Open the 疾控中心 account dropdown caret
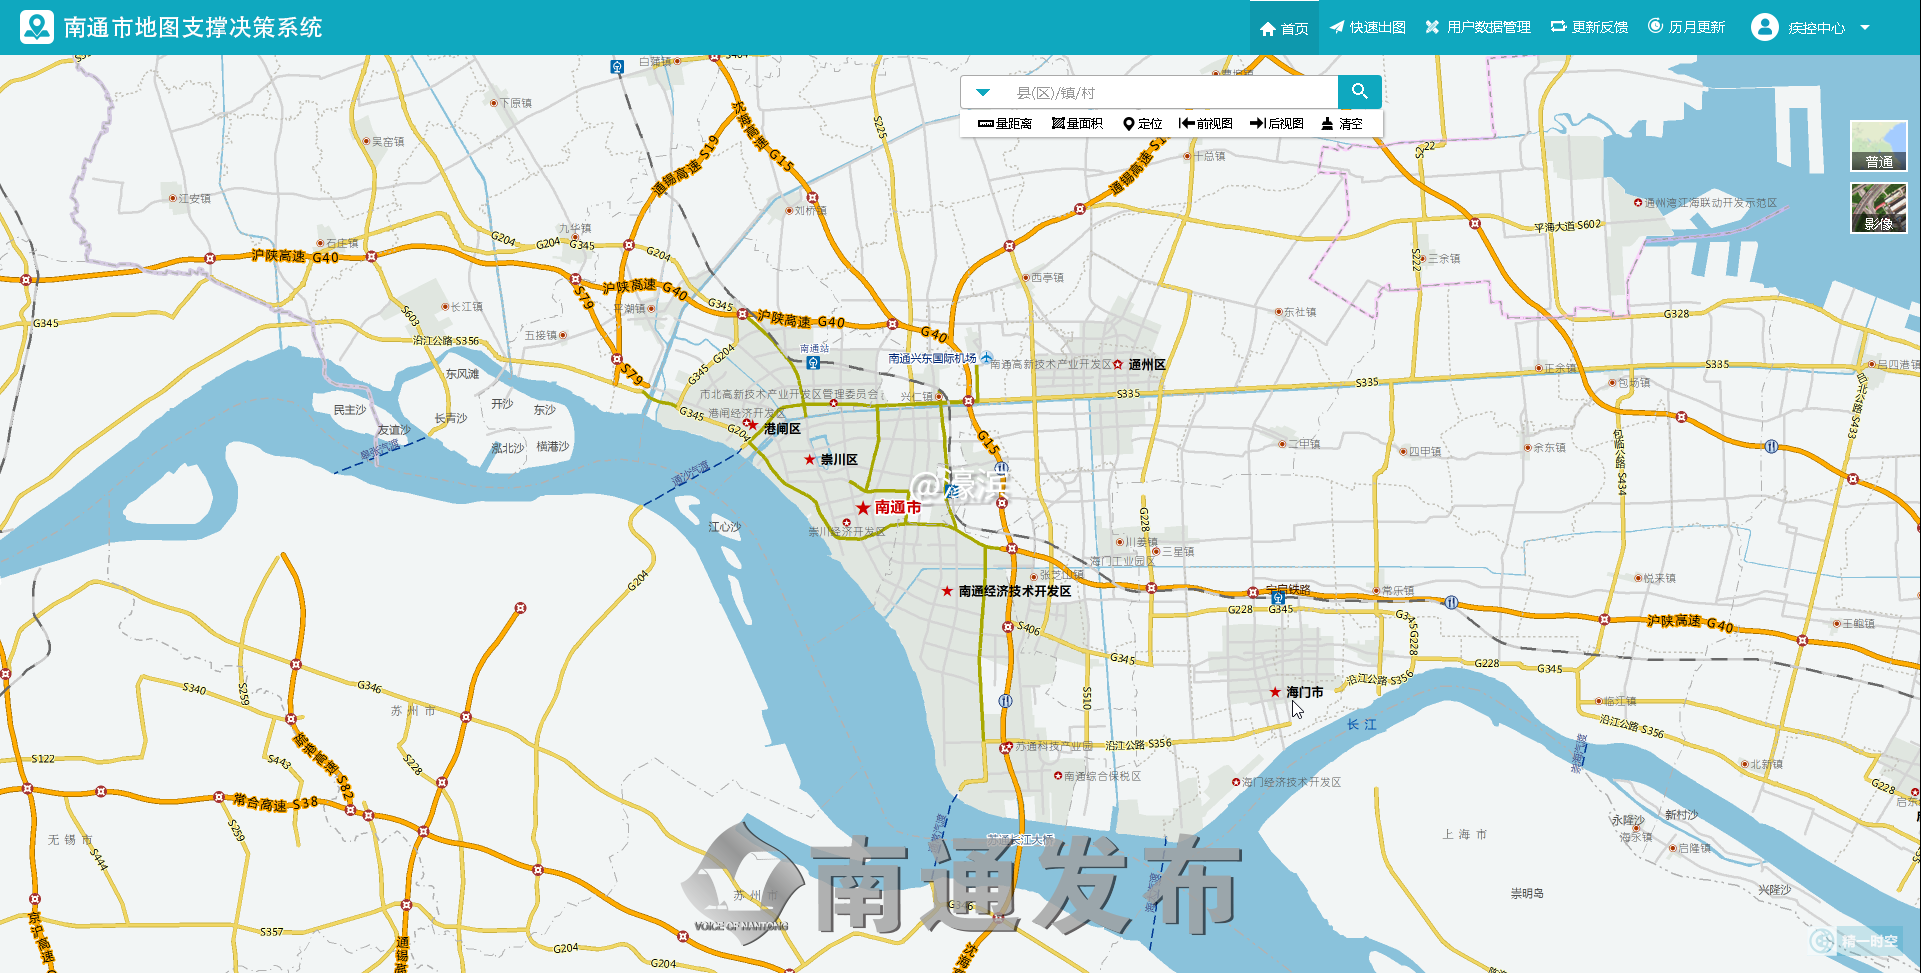The image size is (1921, 973). [1865, 28]
